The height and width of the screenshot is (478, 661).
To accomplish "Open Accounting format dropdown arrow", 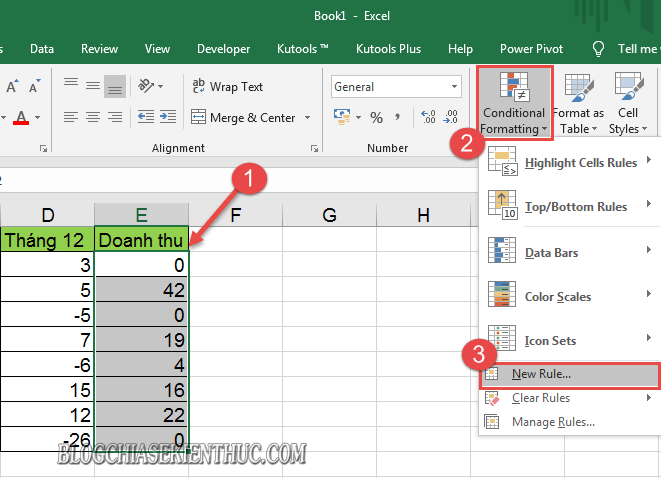I will tap(358, 117).
